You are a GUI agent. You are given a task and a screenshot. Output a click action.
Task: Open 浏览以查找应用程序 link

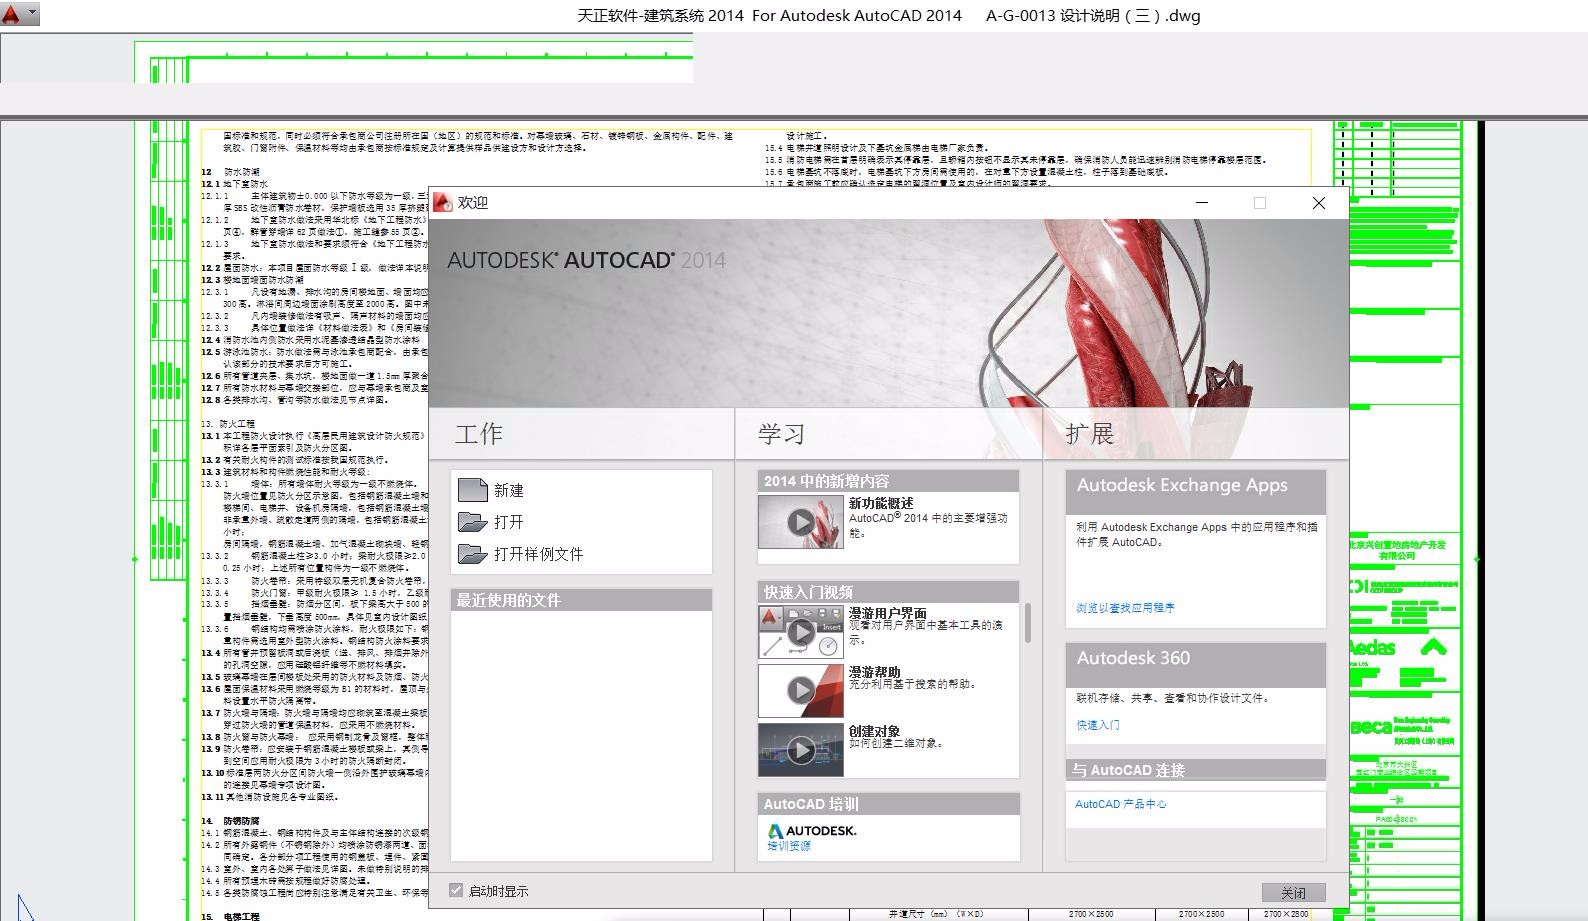tap(1125, 608)
